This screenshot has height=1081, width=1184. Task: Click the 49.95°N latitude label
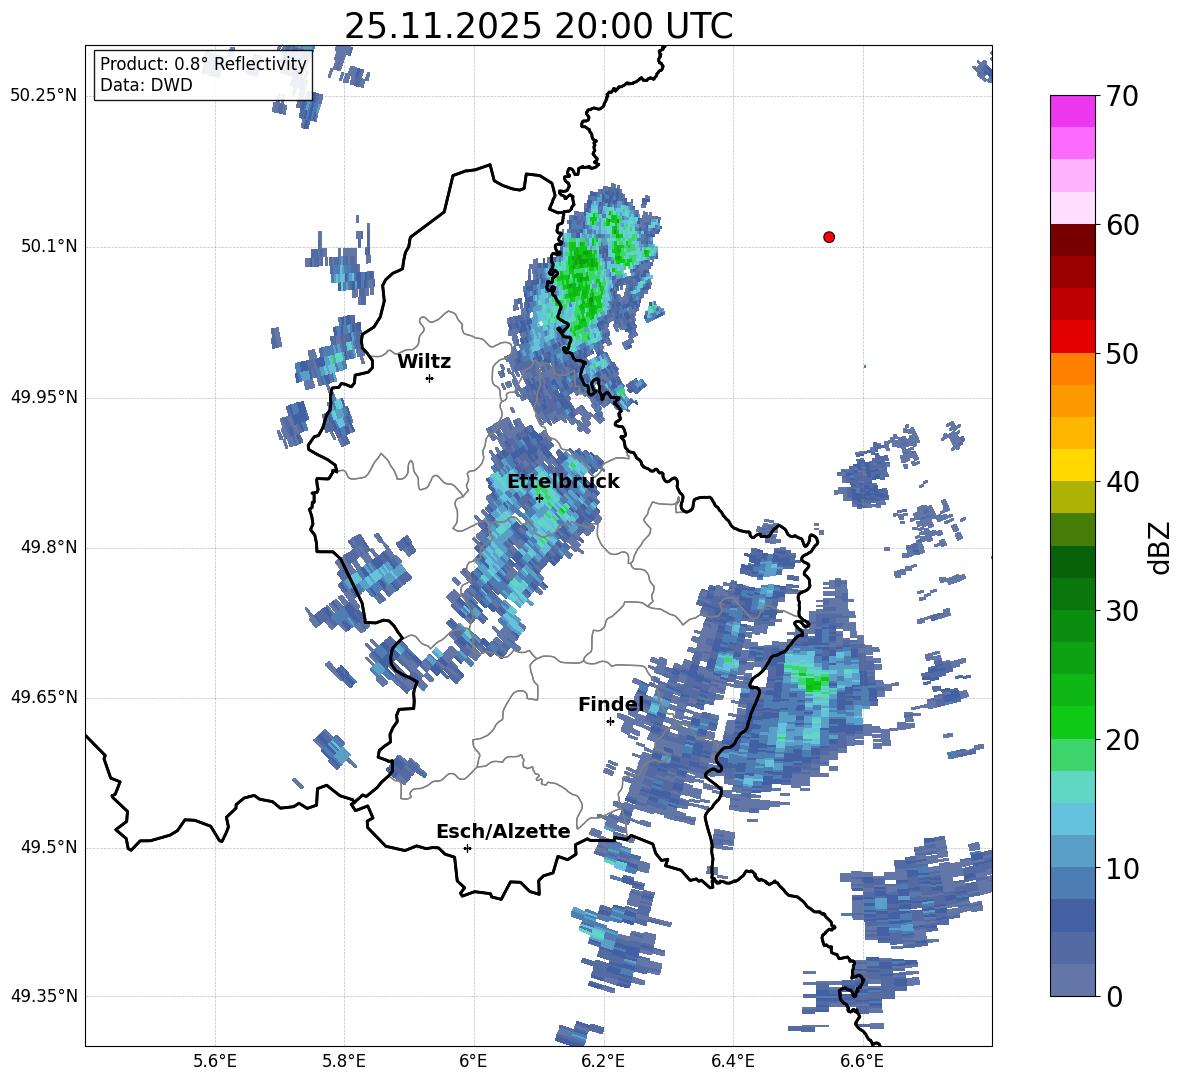pos(44,397)
